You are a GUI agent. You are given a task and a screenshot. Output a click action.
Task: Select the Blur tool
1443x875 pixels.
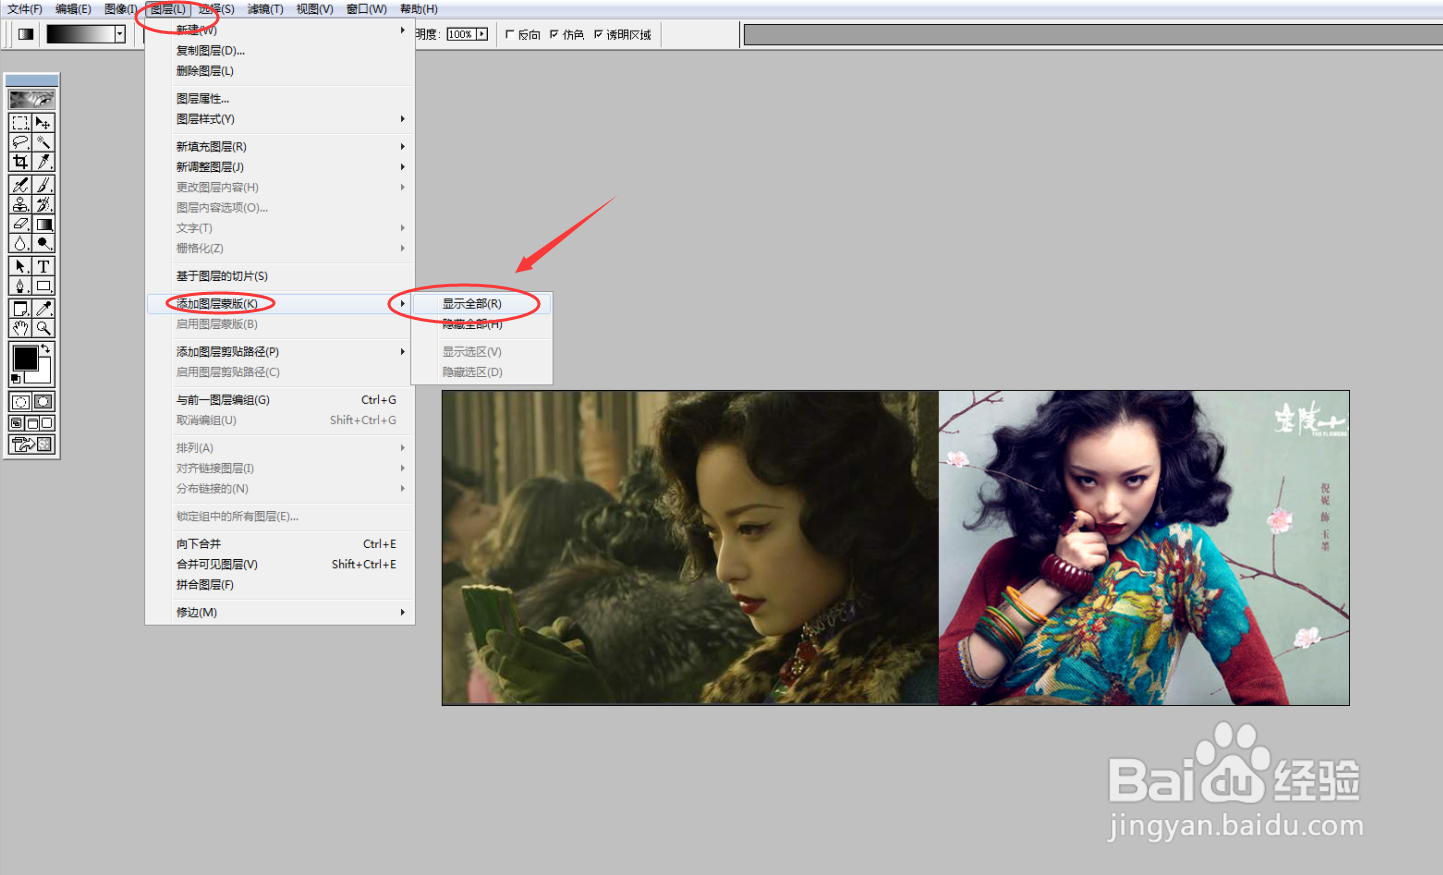(20, 243)
